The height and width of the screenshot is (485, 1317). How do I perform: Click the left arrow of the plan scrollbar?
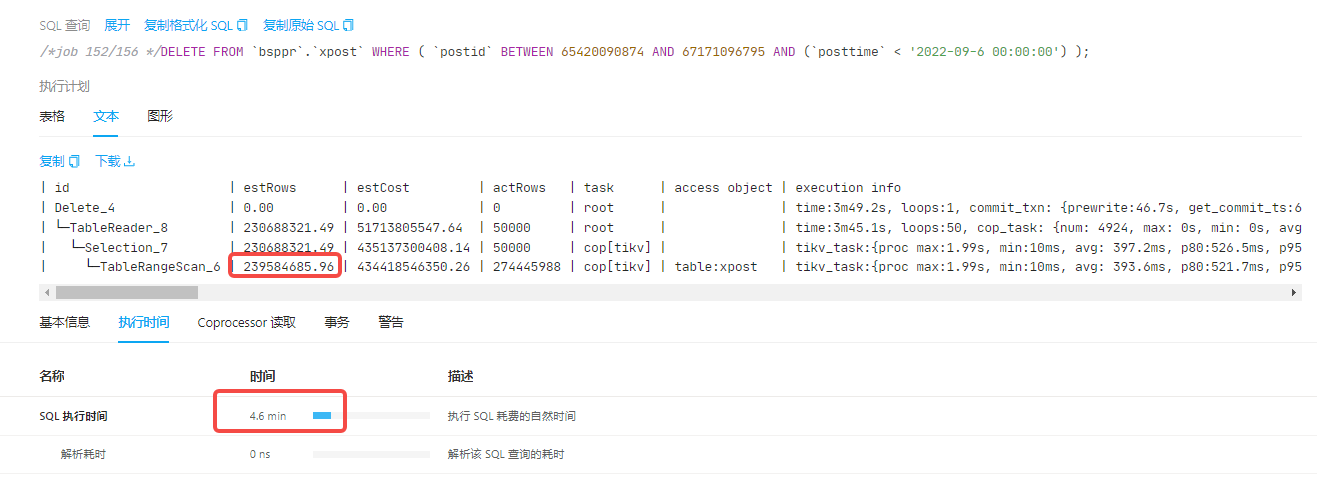coord(46,292)
